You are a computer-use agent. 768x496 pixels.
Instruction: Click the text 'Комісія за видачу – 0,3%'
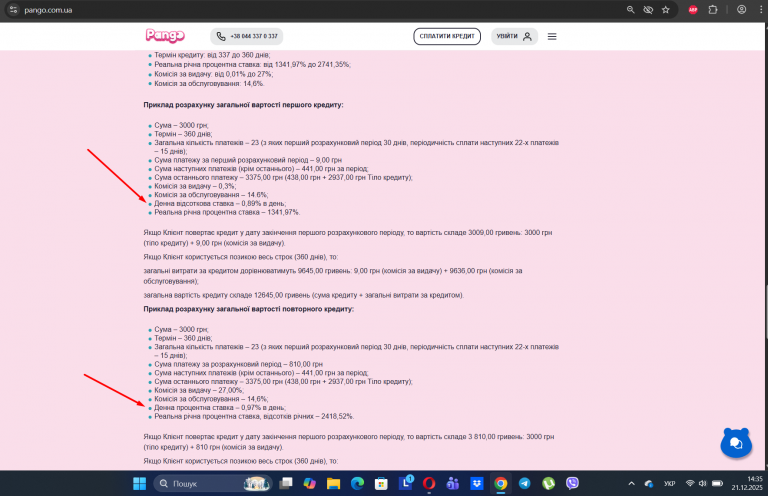194,187
